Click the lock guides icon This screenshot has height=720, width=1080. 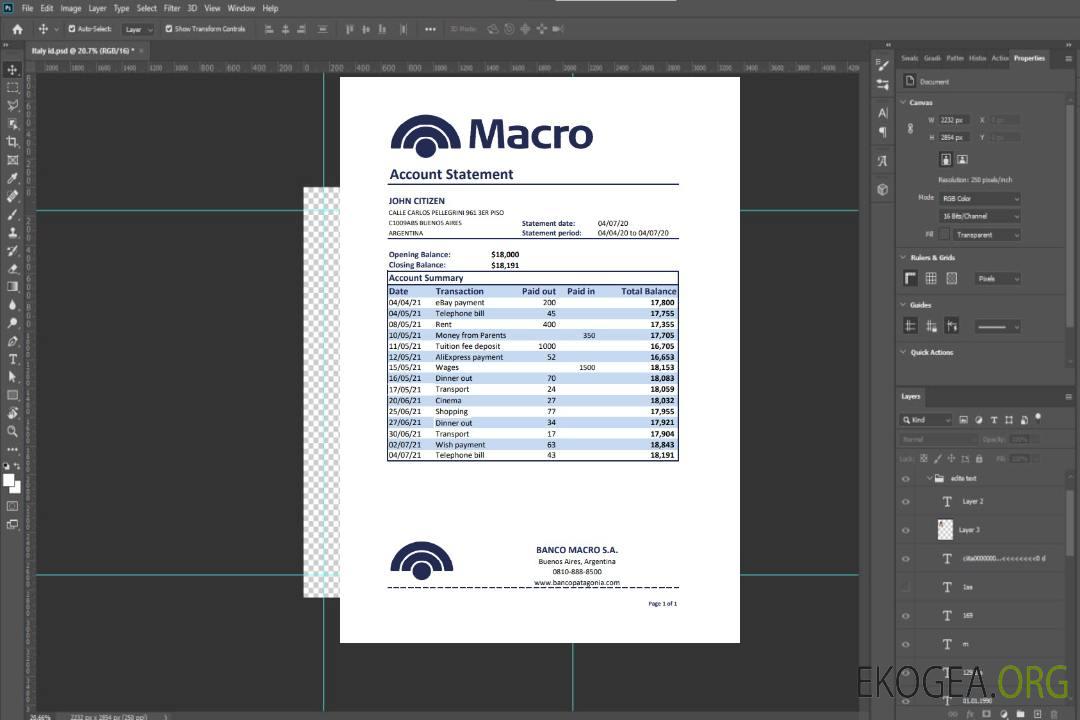point(931,326)
